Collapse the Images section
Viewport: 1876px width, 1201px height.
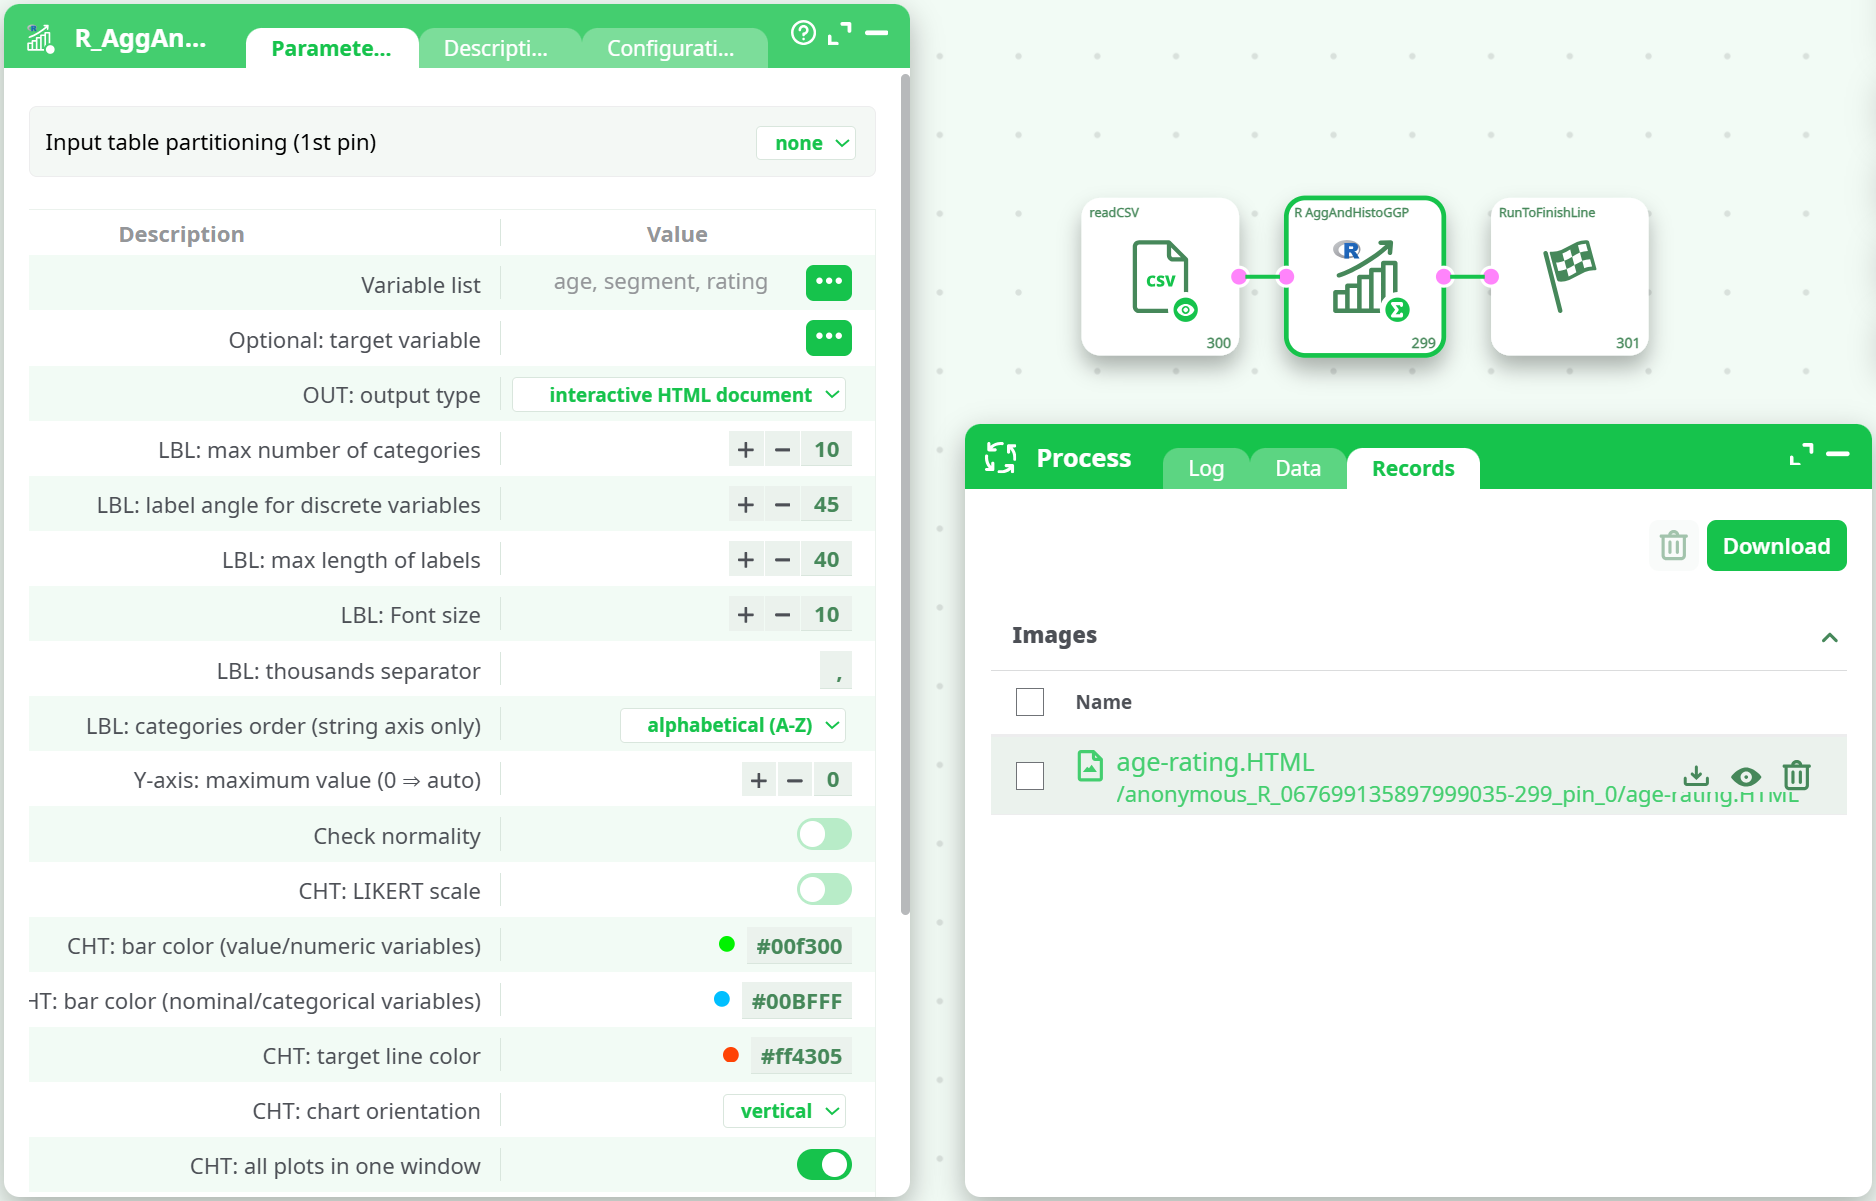[x=1829, y=637]
